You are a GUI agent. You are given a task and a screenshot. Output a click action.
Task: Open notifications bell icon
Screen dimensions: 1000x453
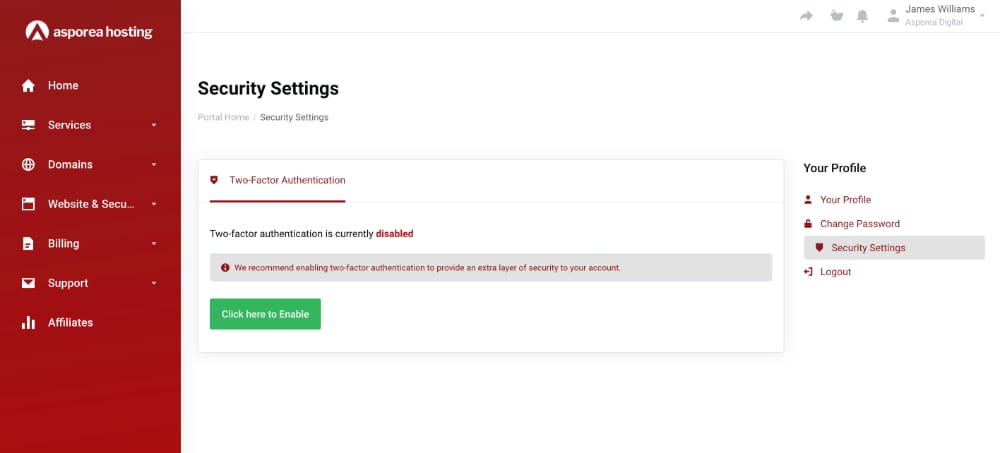862,16
